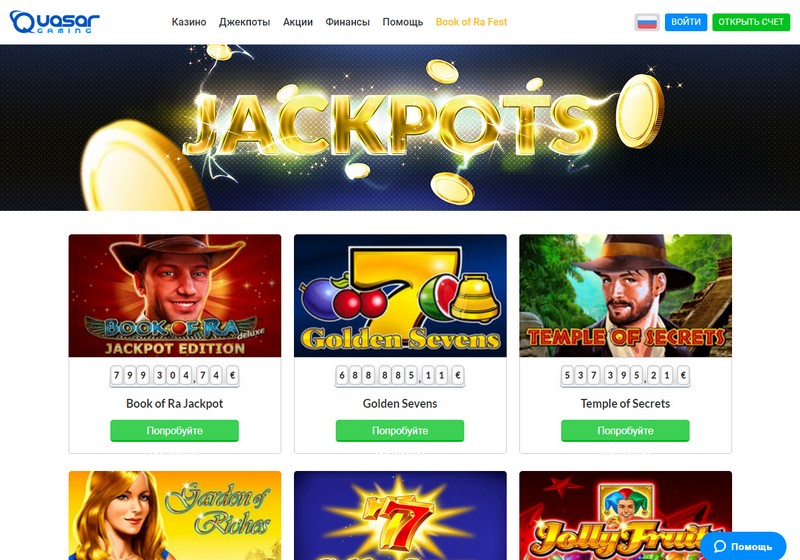This screenshot has height=560, width=800.
Task: Open the Garden of Riches thumbnail
Action: tap(175, 516)
